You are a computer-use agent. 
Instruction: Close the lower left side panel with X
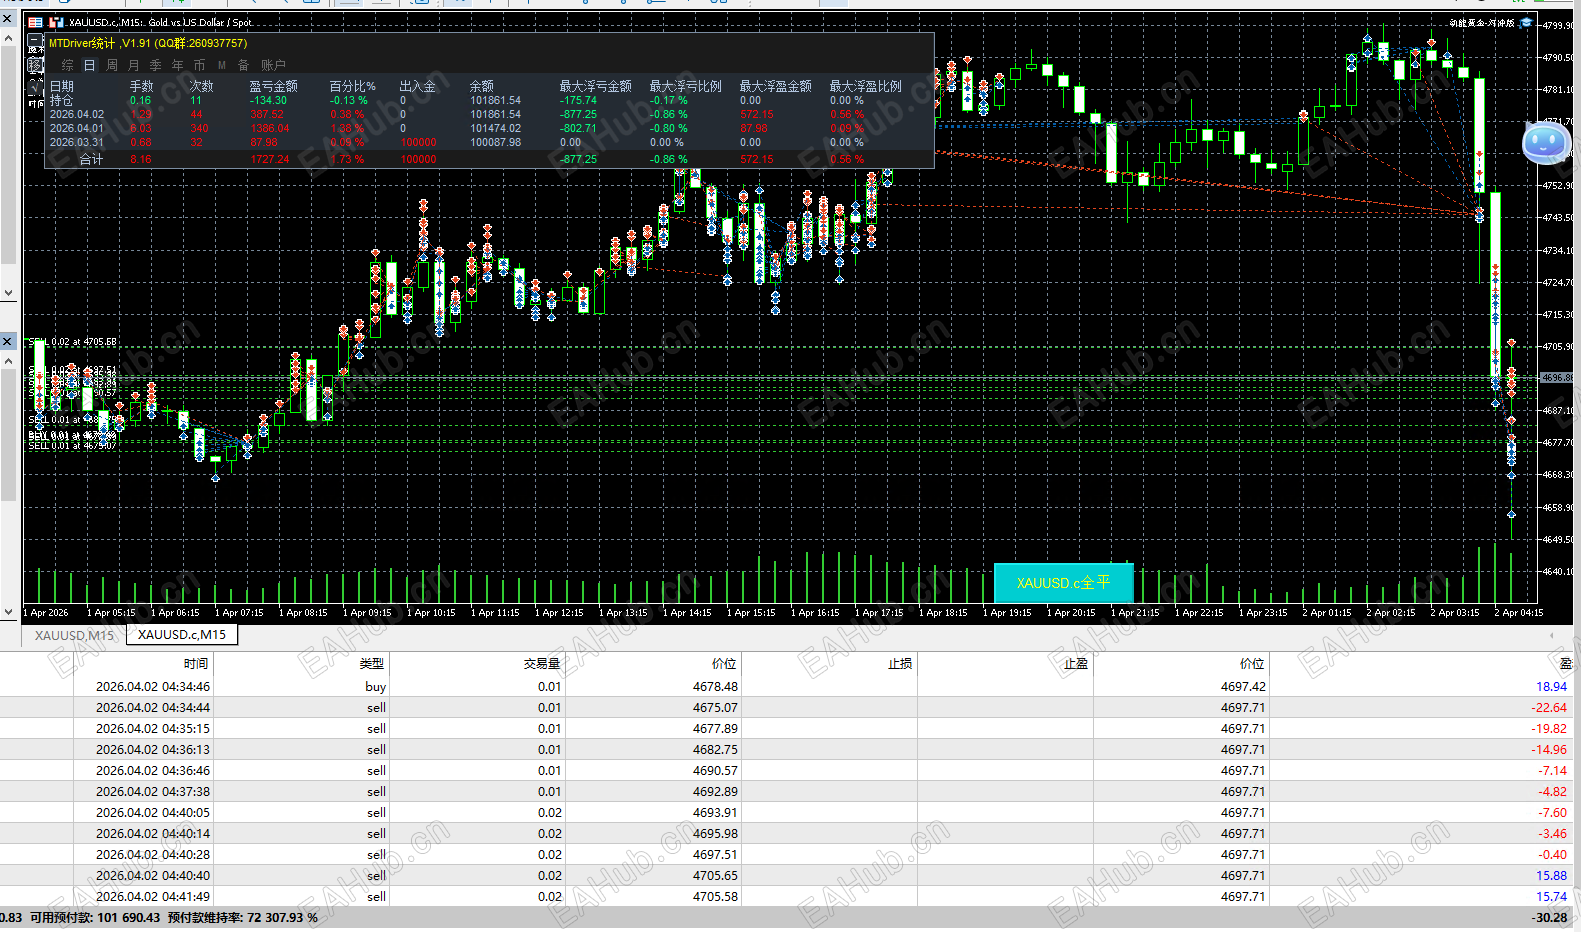pos(8,342)
